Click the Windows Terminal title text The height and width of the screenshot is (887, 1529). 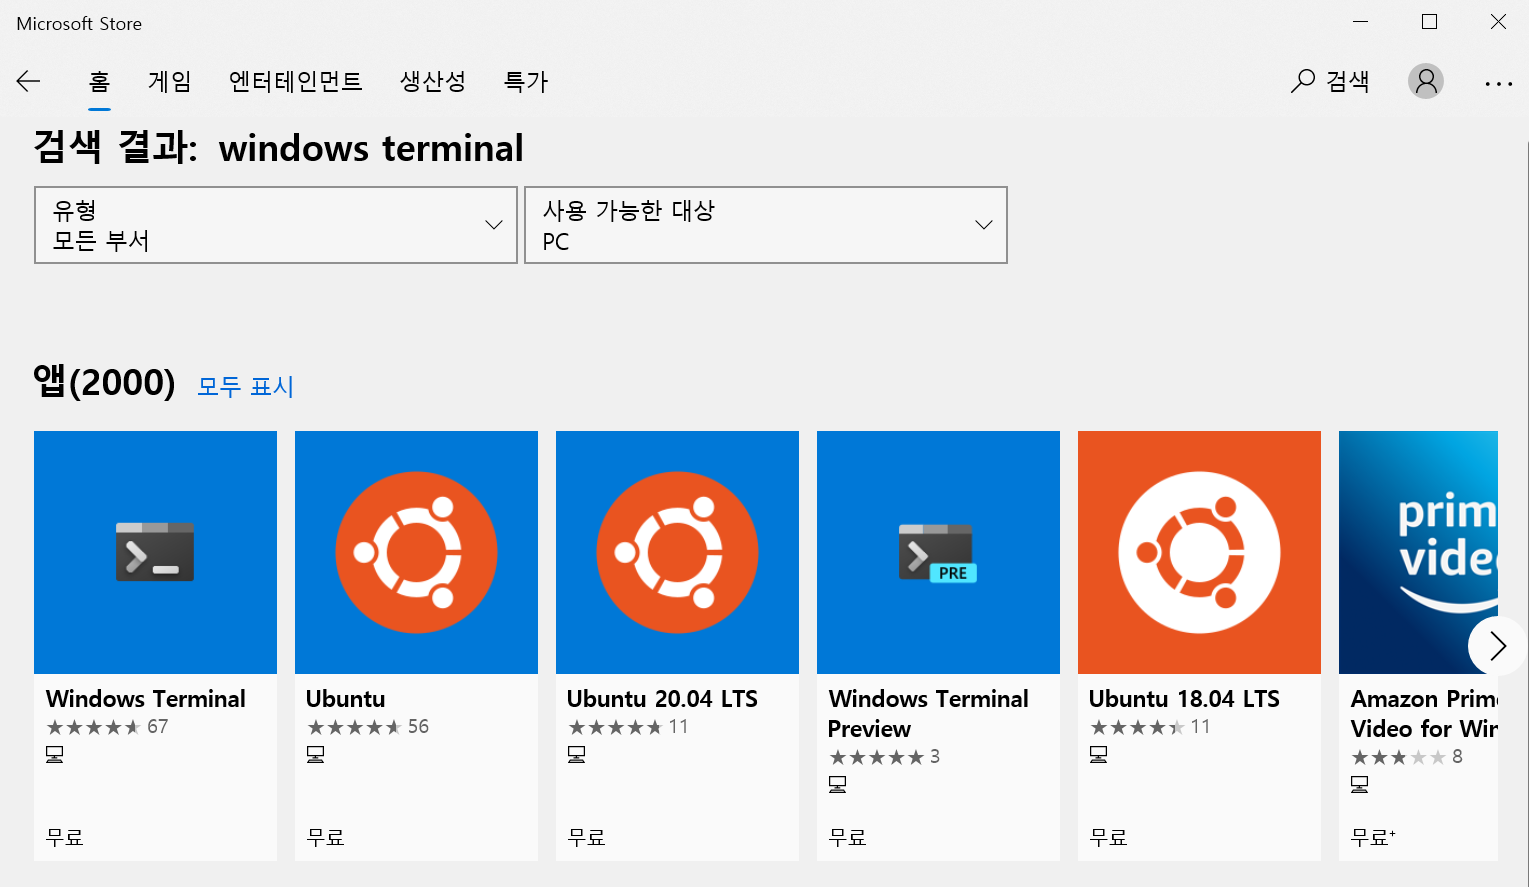coord(146,699)
